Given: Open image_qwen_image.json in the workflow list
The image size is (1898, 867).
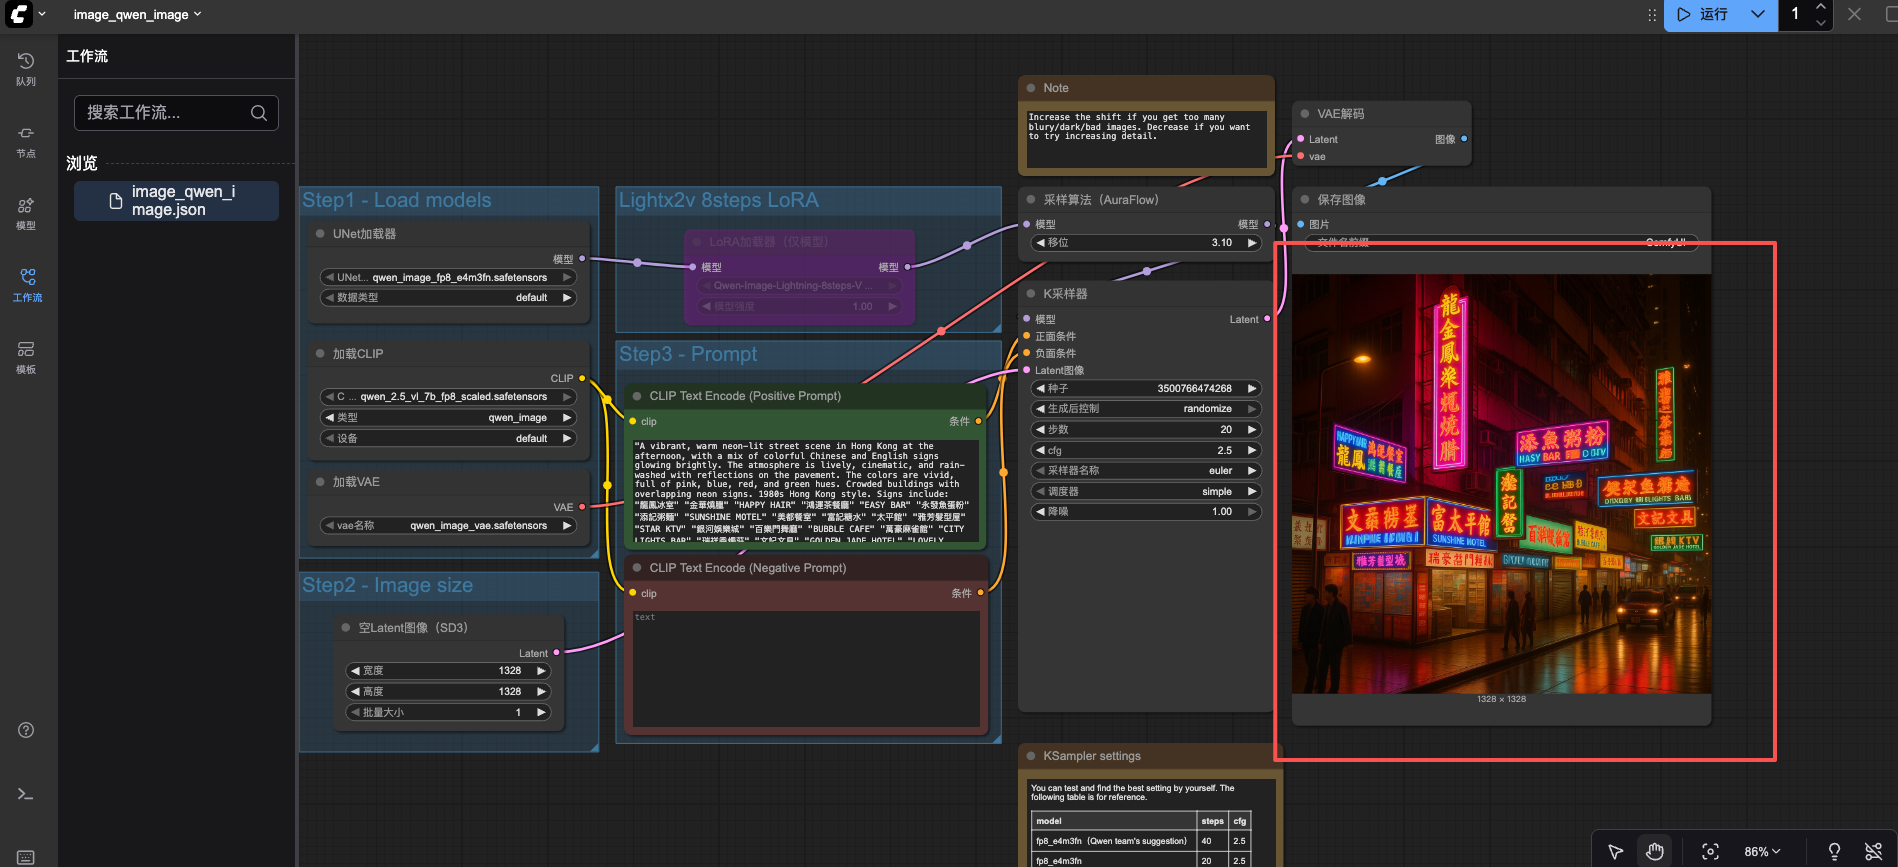Looking at the screenshot, I should point(176,201).
